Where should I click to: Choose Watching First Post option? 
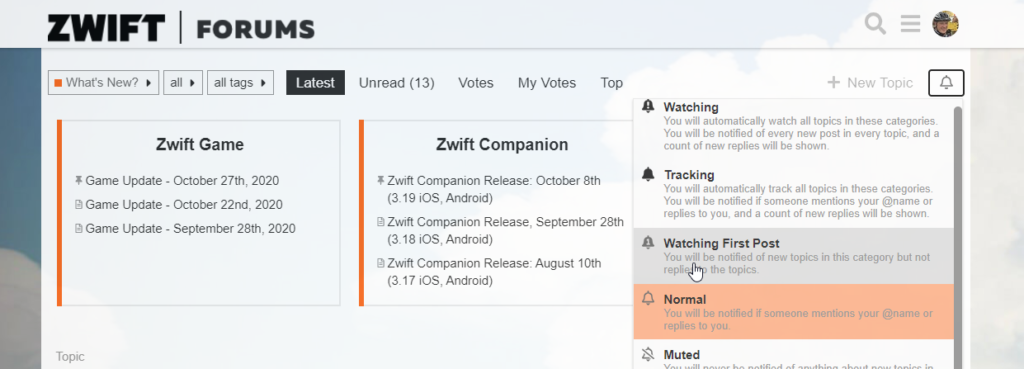pyautogui.click(x=793, y=256)
